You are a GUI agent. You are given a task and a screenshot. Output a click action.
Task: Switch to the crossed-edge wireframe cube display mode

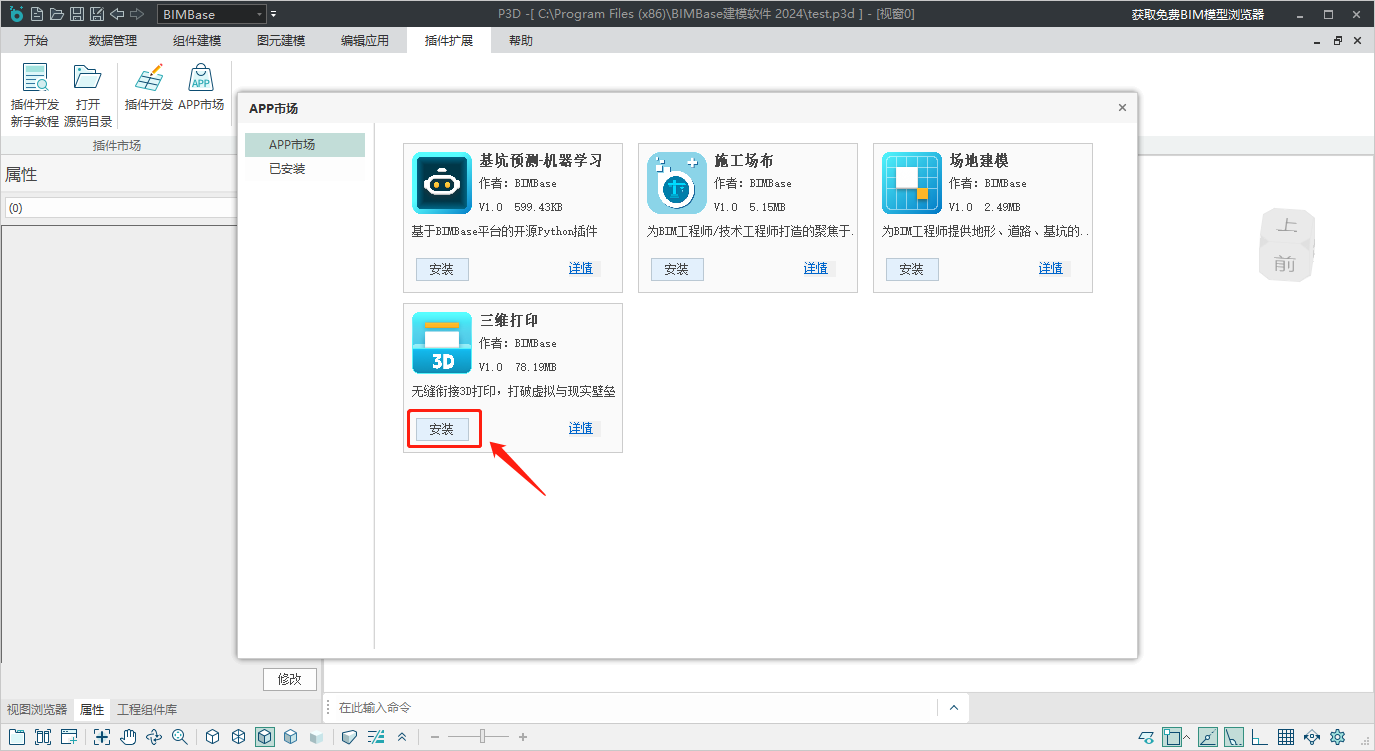[x=239, y=737]
